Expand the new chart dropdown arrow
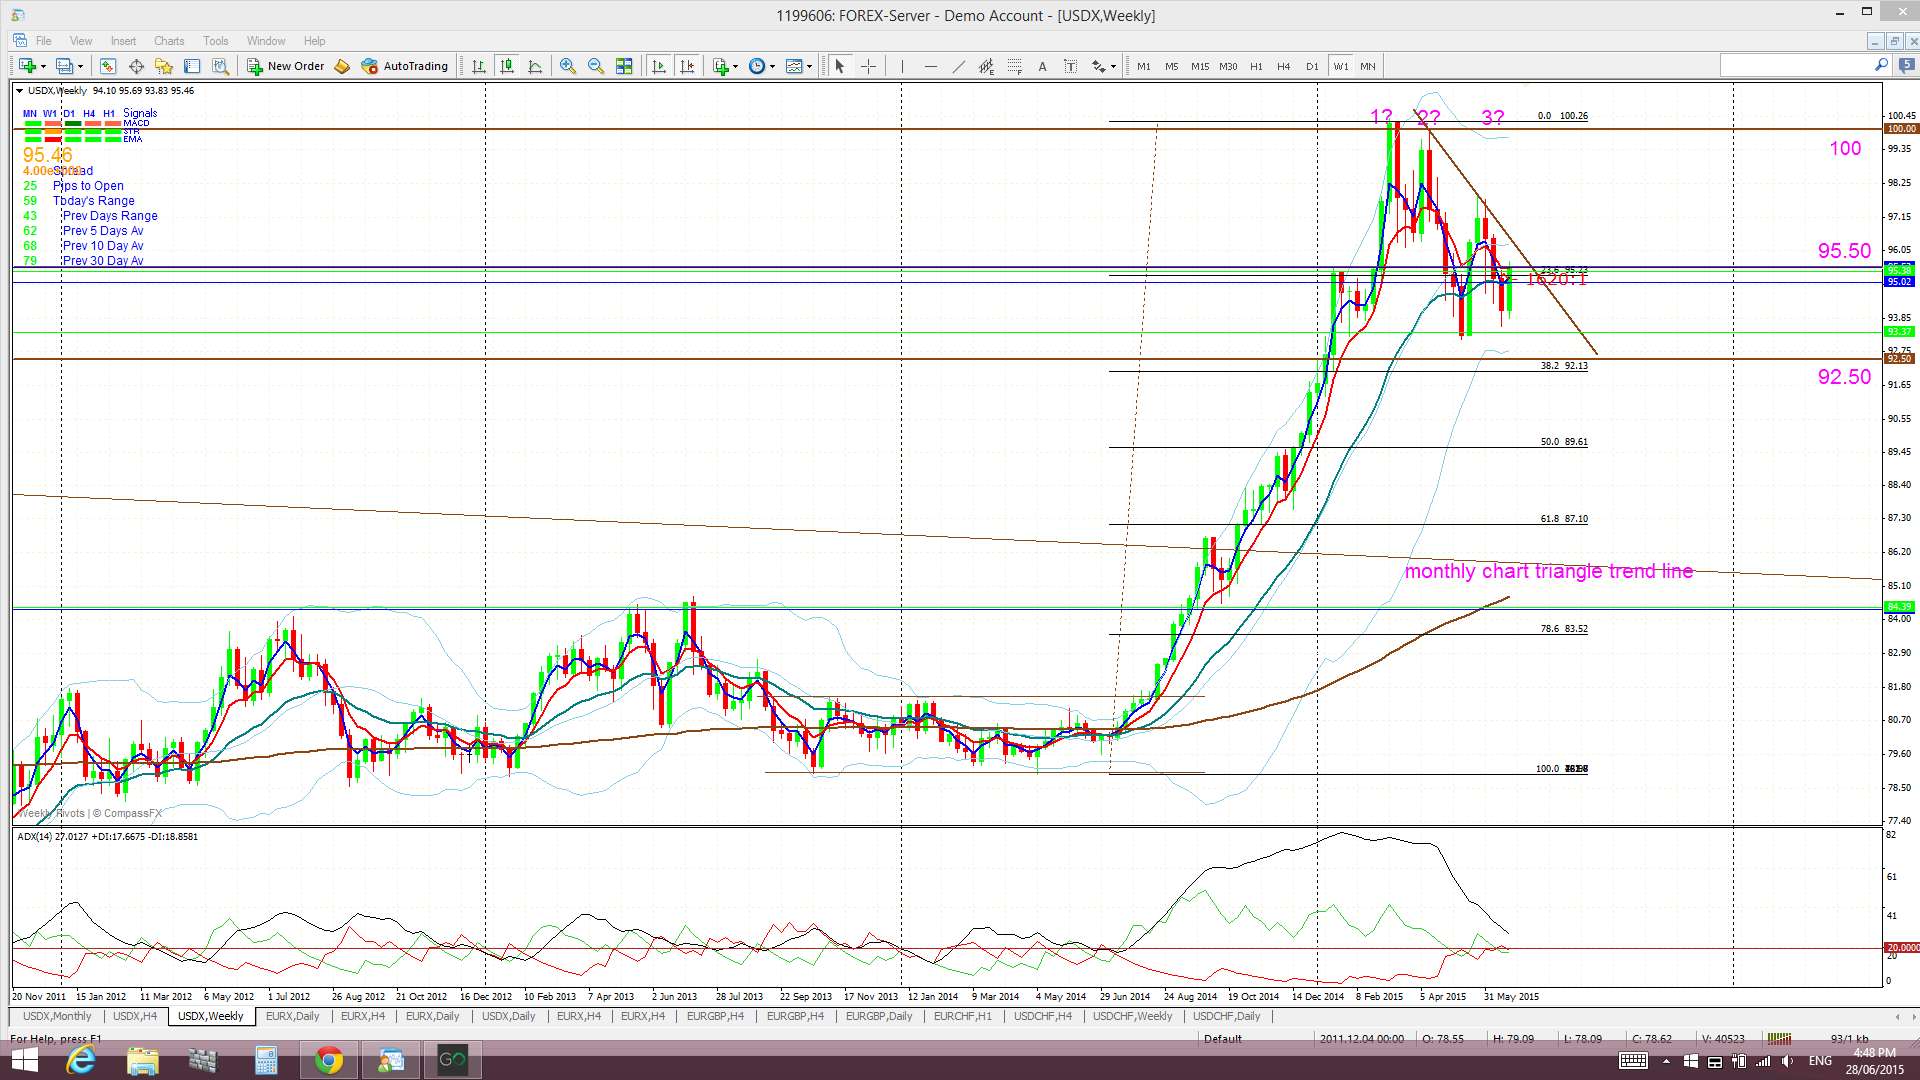The width and height of the screenshot is (1920, 1080). coord(43,67)
